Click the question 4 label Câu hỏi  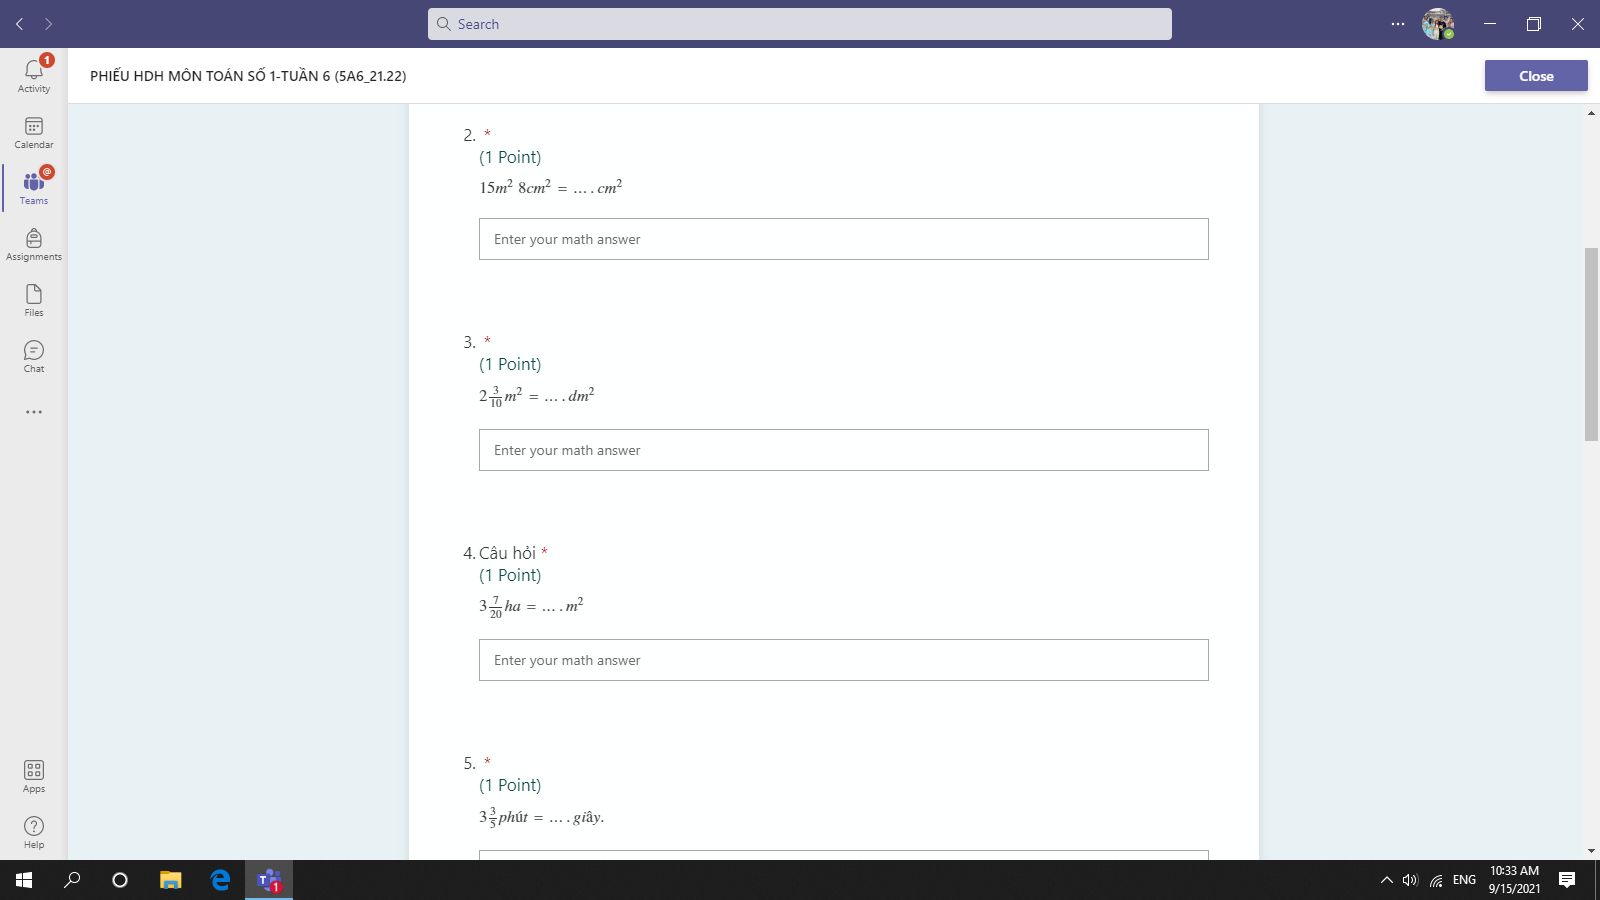point(507,553)
